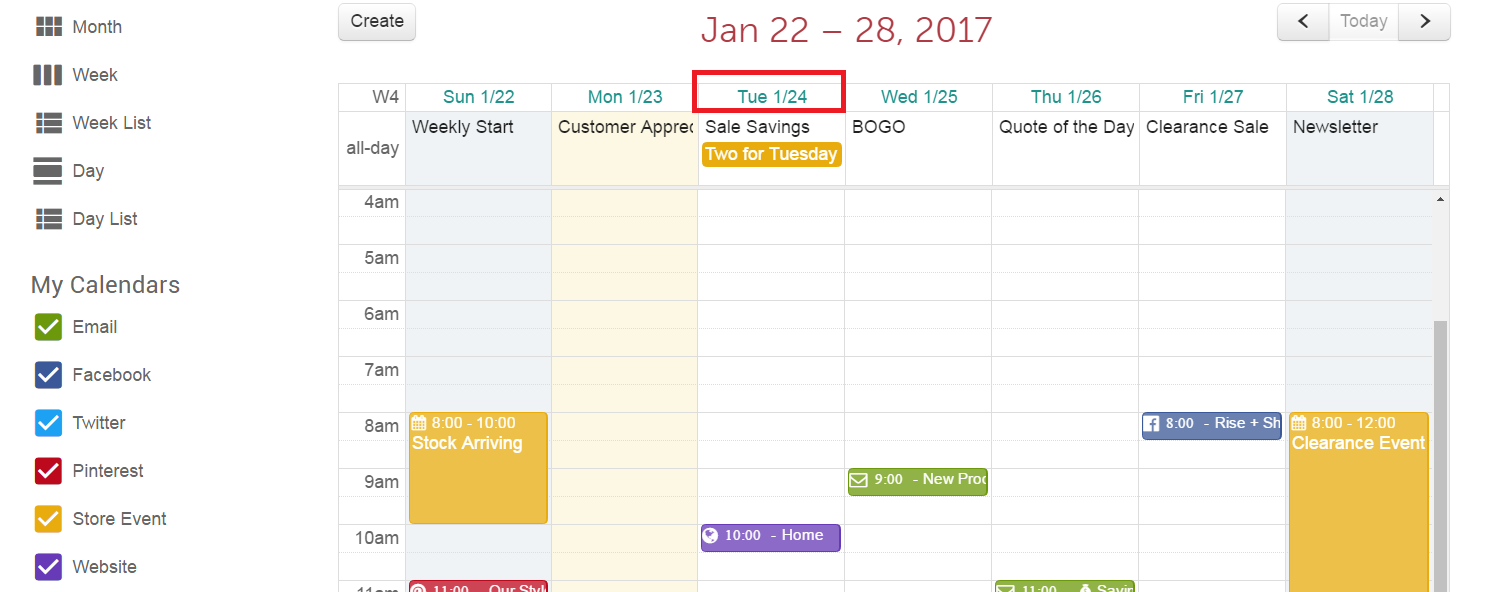
Task: Open the Facebook Rise + Shine event
Action: (x=1211, y=424)
